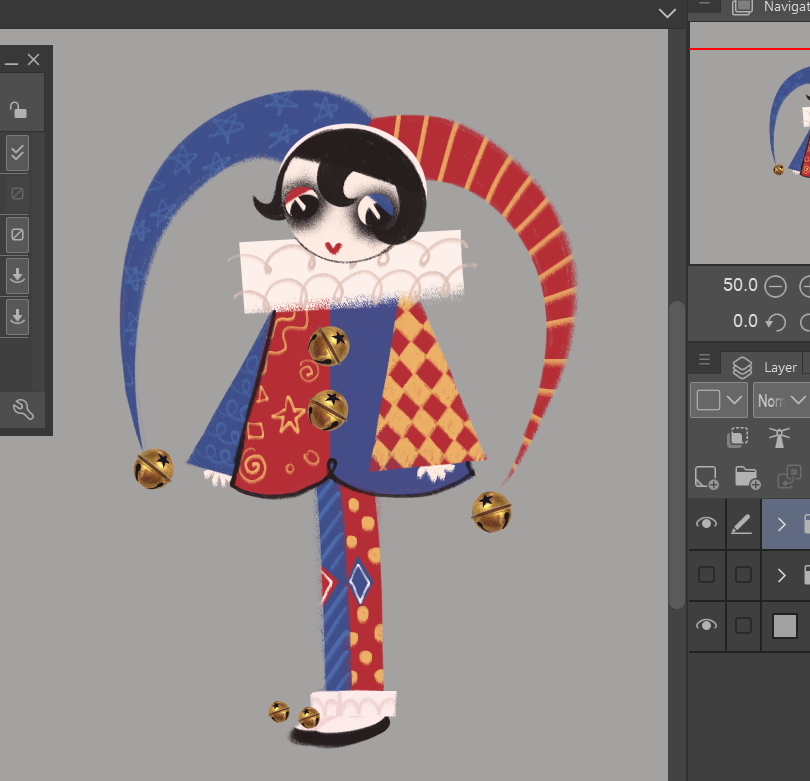Viewport: 810px width, 781px height.
Task: Minimize the floating tool palette
Action: click(x=11, y=63)
